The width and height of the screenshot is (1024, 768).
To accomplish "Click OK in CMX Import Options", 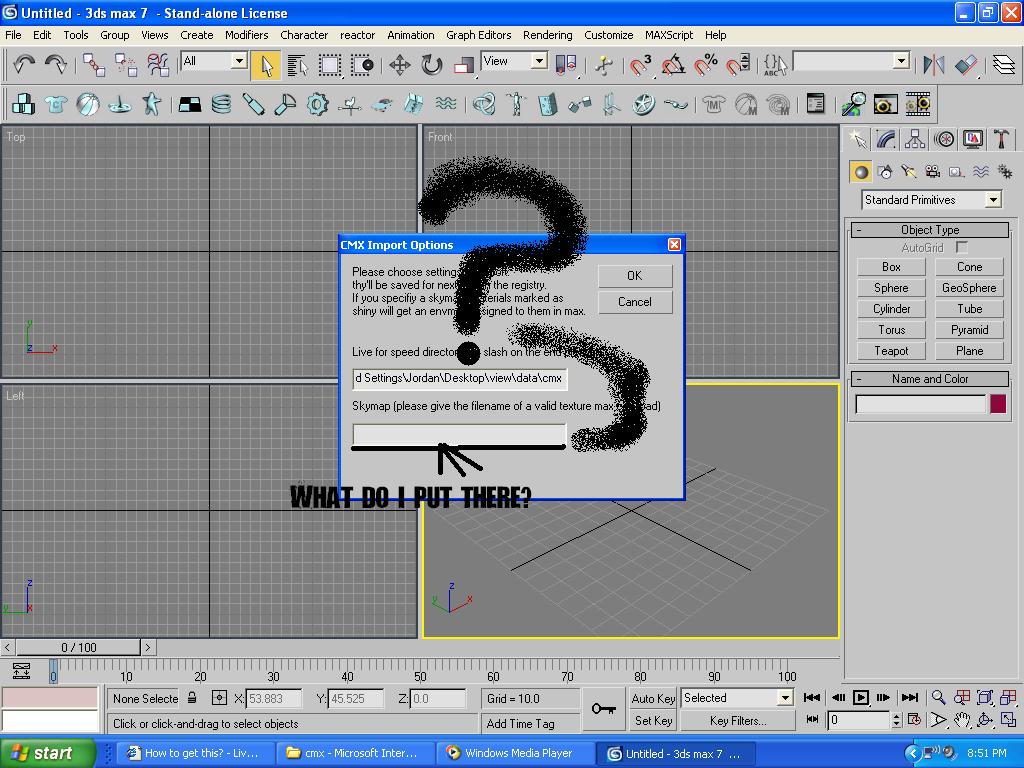I will pos(635,276).
